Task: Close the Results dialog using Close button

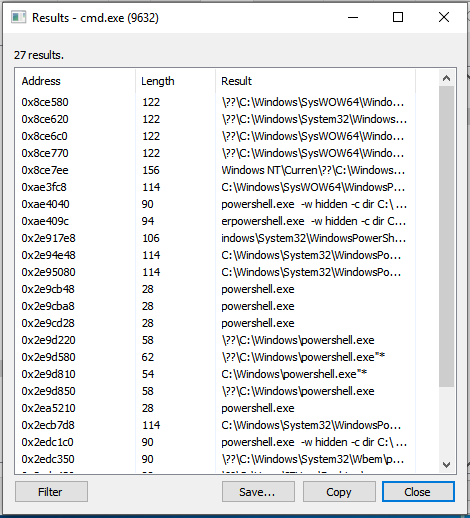Action: click(418, 492)
